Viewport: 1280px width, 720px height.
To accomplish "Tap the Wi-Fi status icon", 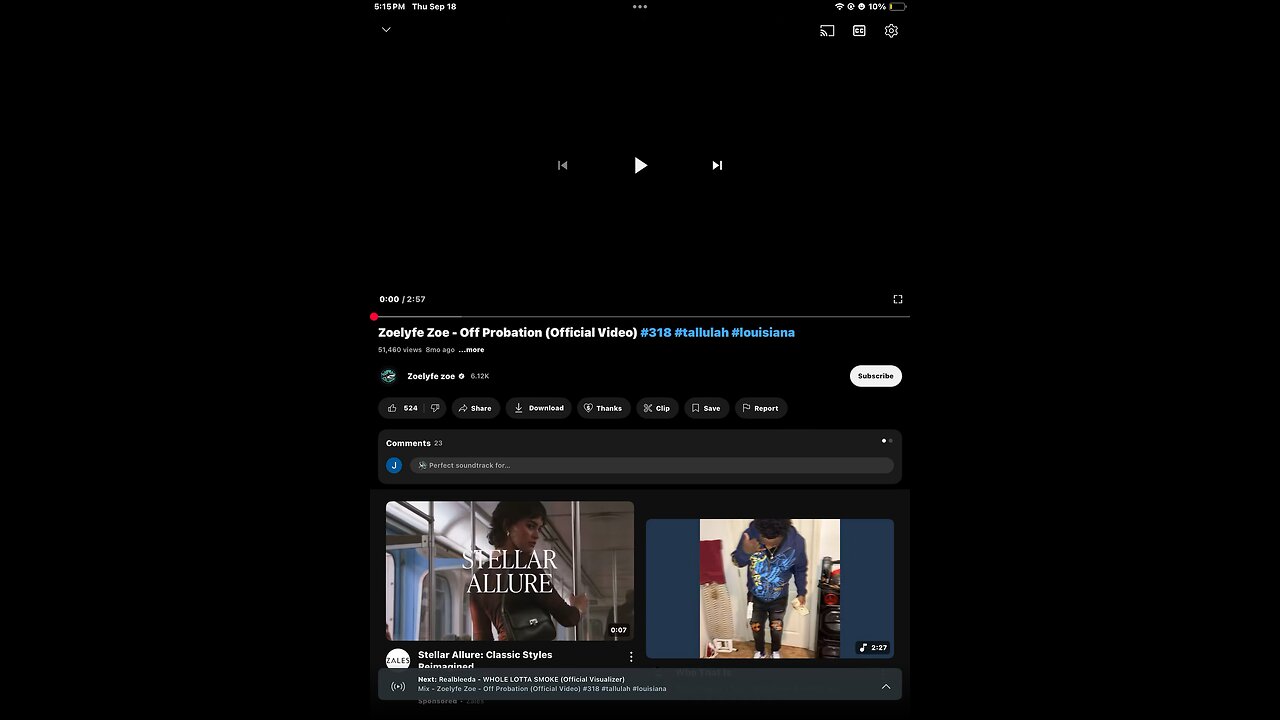I will pyautogui.click(x=839, y=6).
